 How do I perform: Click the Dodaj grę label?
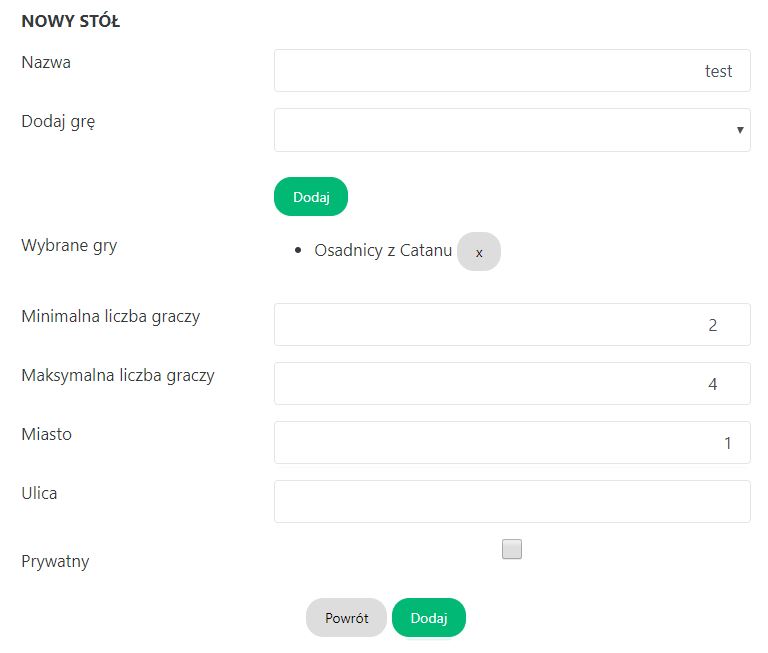pos(58,121)
